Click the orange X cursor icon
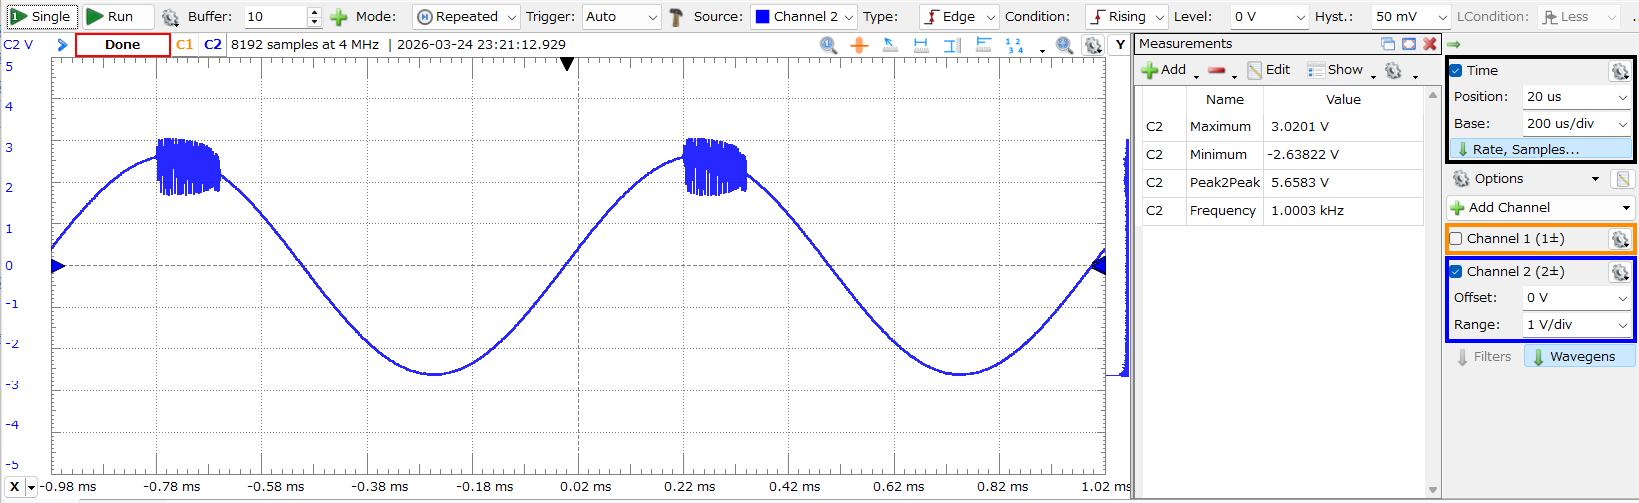The image size is (1639, 503). [859, 45]
